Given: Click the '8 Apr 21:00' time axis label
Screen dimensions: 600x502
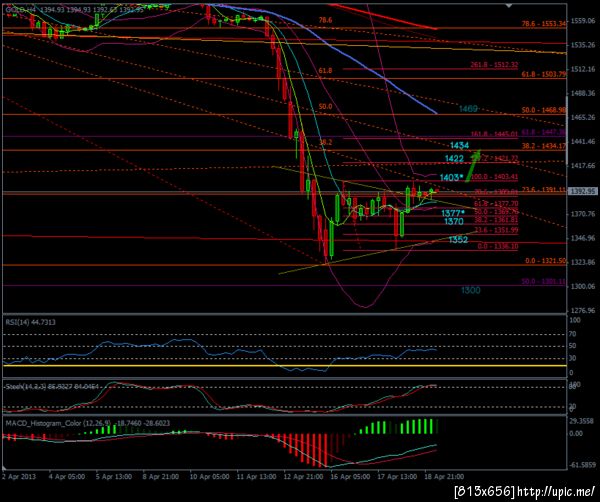Looking at the screenshot, I should (x=161, y=476).
